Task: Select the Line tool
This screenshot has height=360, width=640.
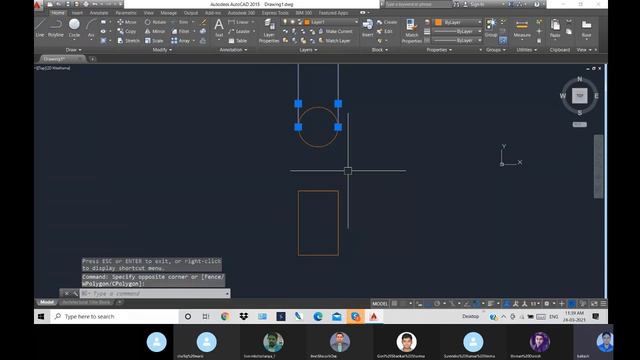Action: (x=40, y=28)
